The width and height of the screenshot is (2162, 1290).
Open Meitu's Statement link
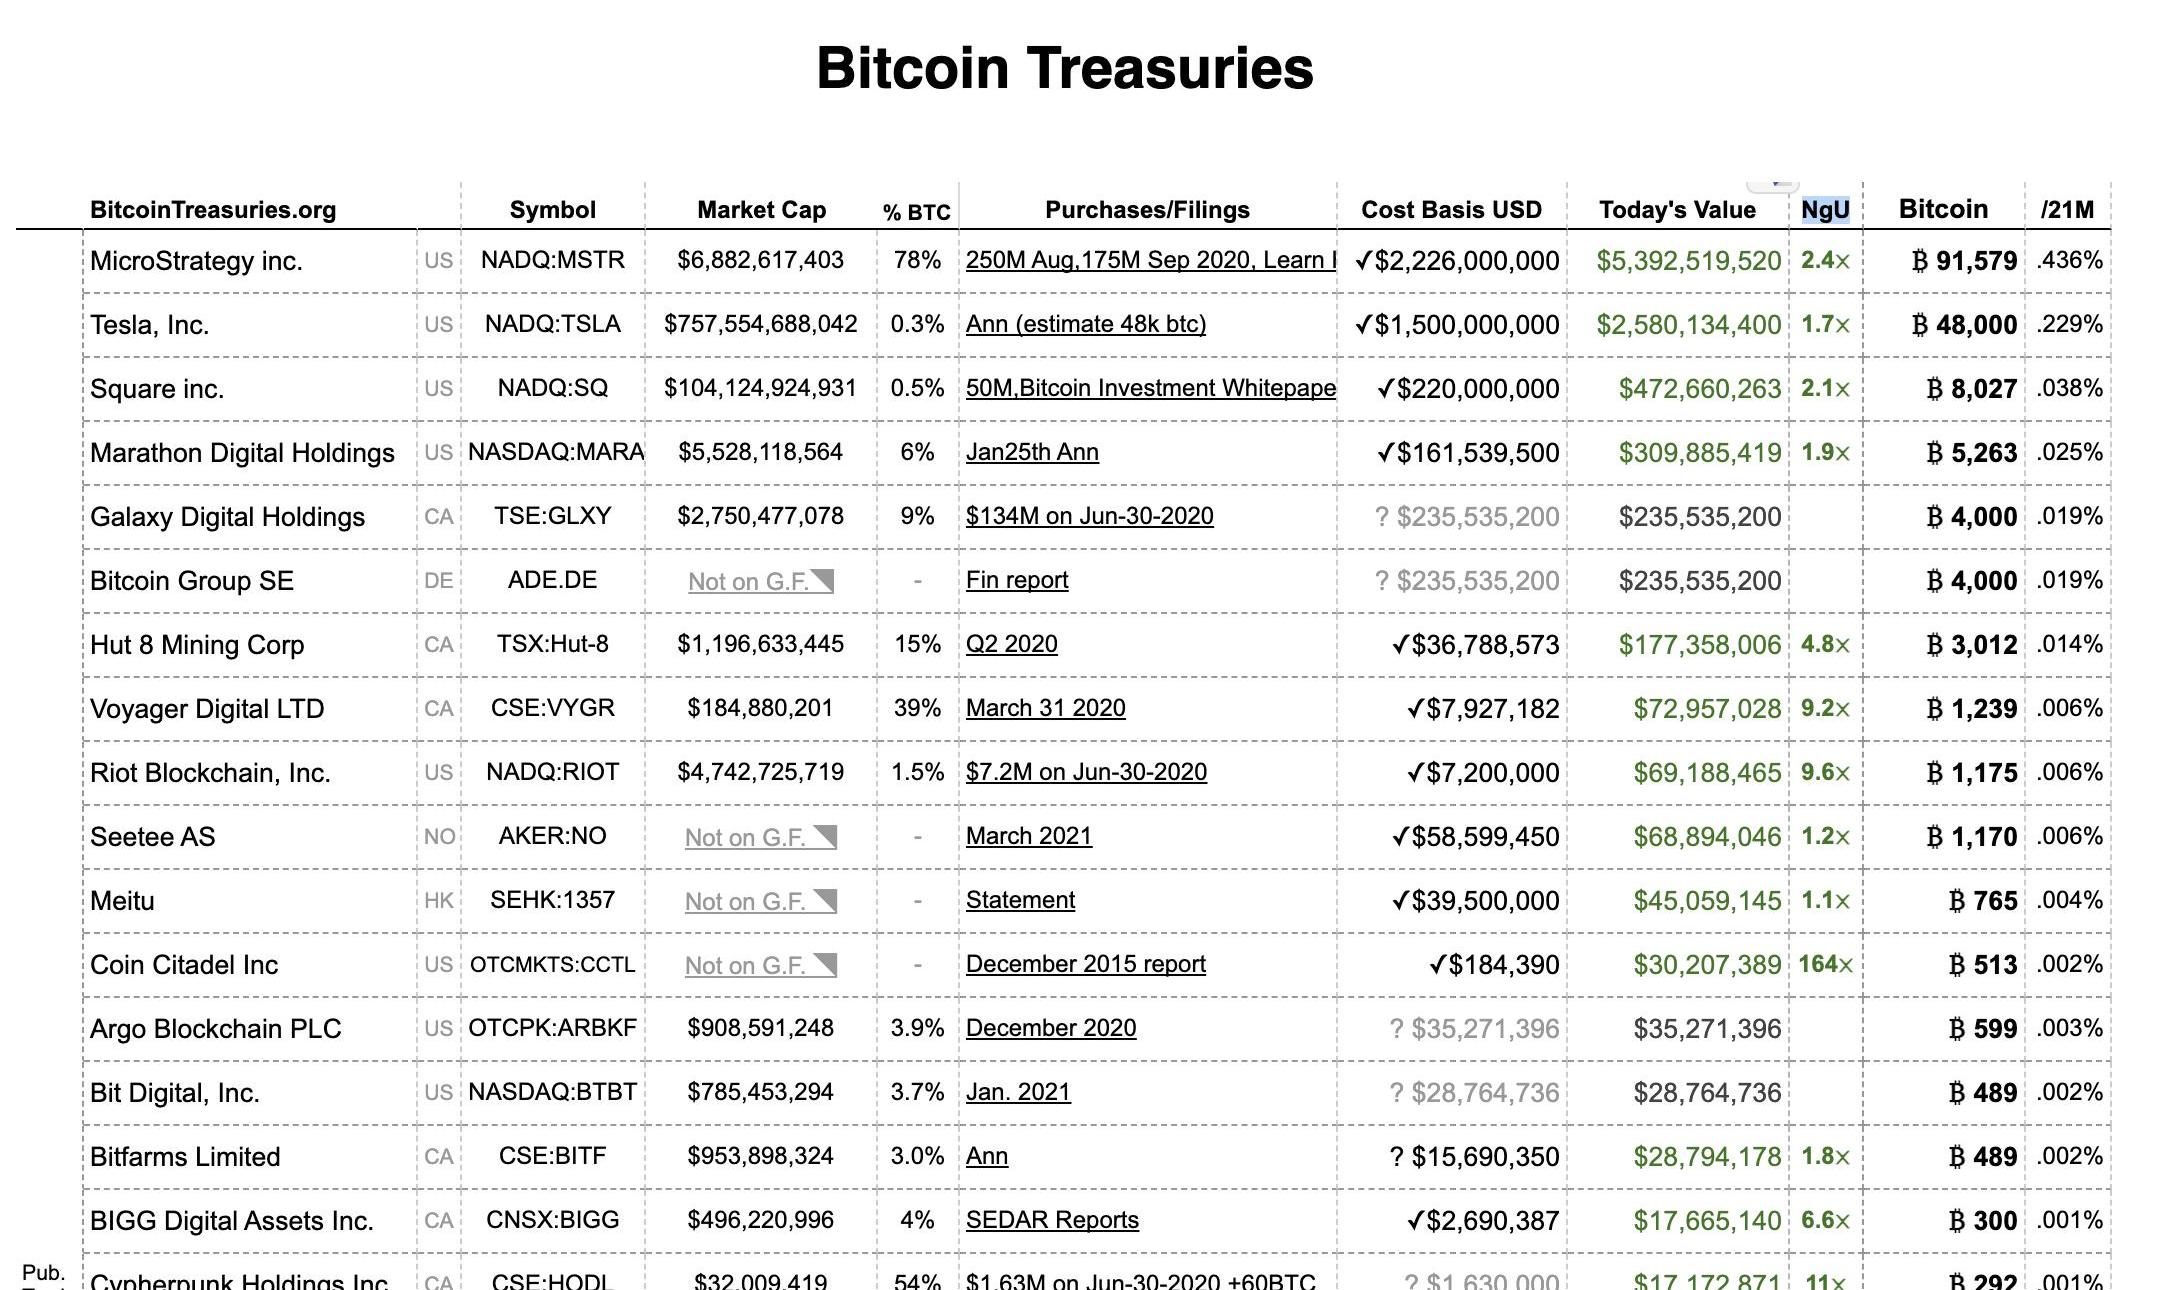[1020, 900]
